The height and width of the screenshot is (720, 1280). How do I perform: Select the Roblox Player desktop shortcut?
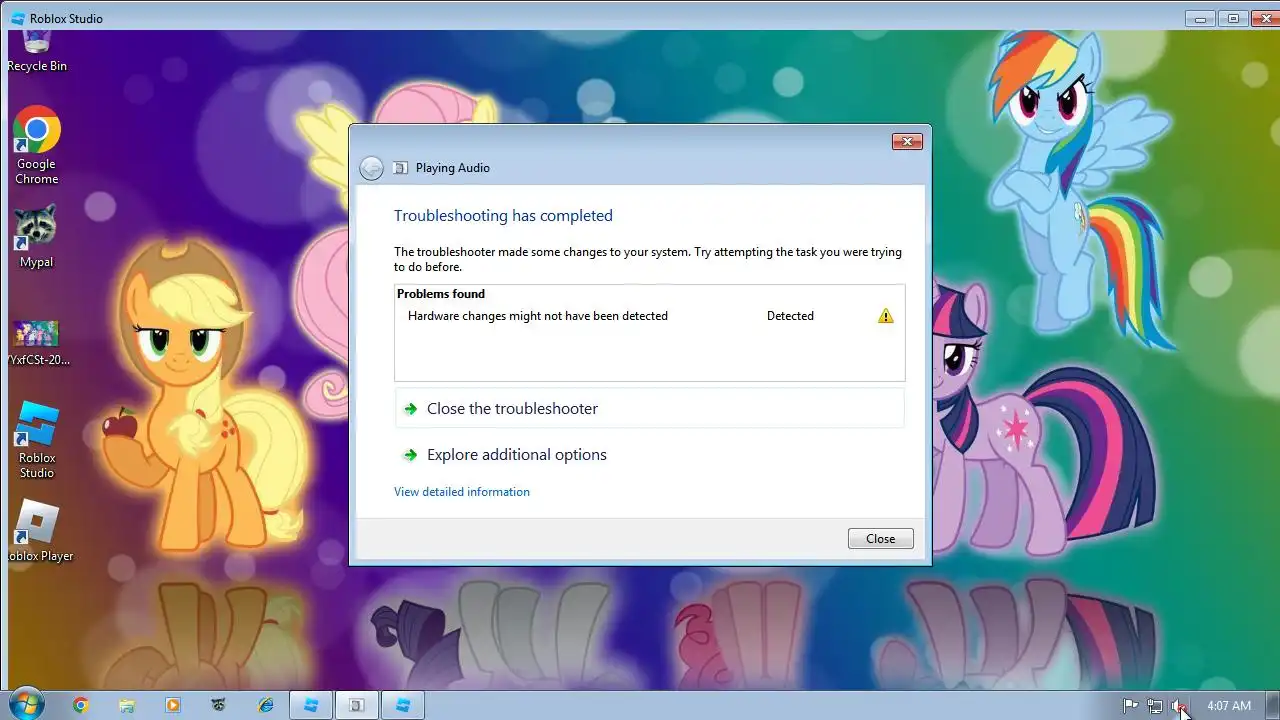click(37, 530)
